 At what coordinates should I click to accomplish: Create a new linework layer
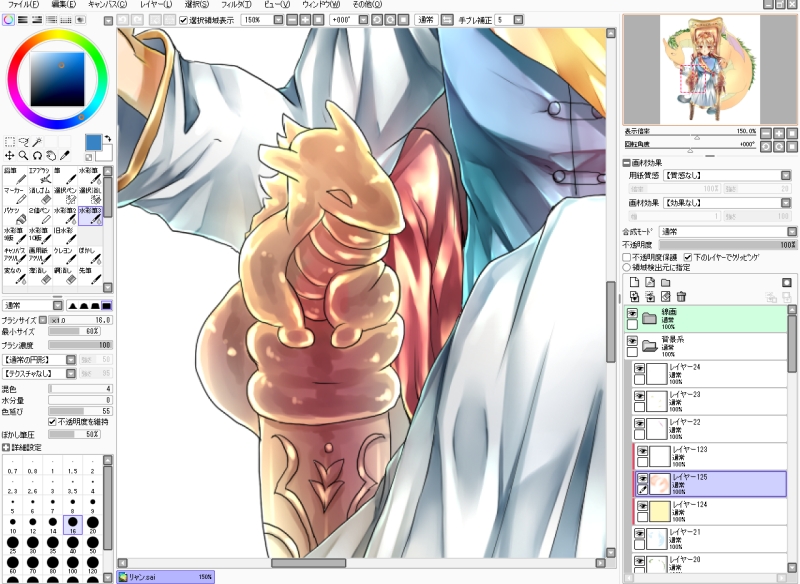click(x=650, y=283)
